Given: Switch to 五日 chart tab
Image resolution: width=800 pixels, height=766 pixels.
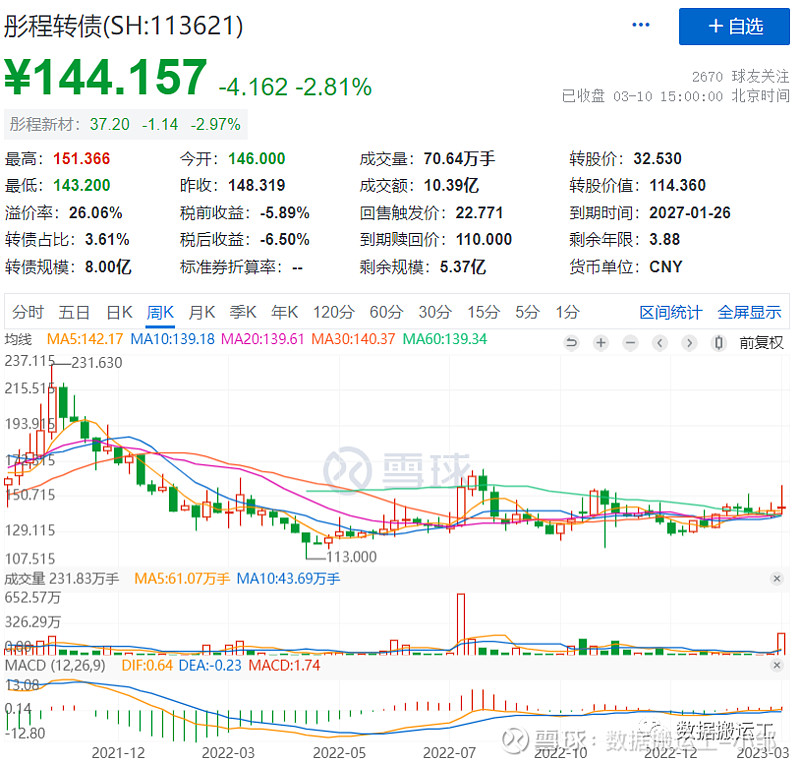Looking at the screenshot, I should point(74,312).
